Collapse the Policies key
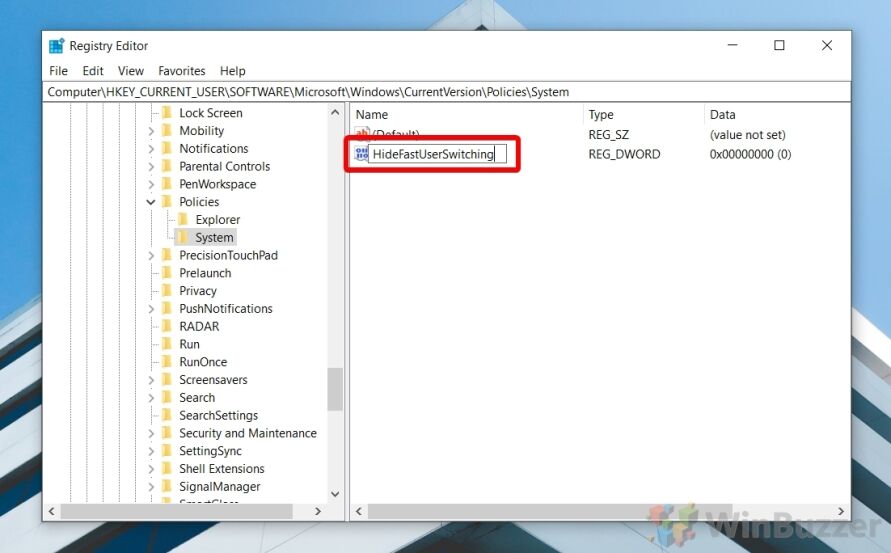Image resolution: width=891 pixels, height=553 pixels. click(x=151, y=202)
